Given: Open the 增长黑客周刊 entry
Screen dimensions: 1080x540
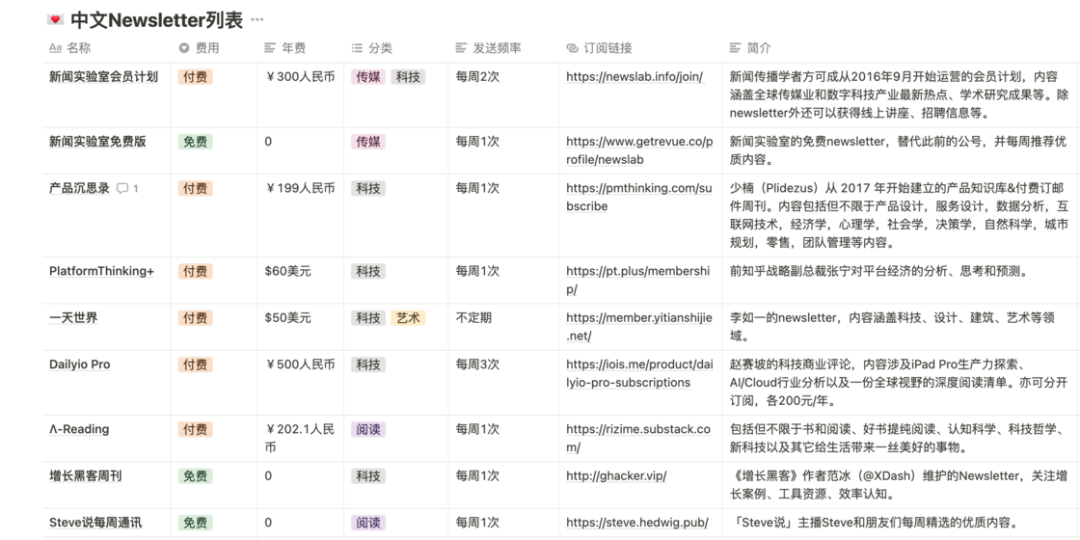Looking at the screenshot, I should click(x=85, y=476).
